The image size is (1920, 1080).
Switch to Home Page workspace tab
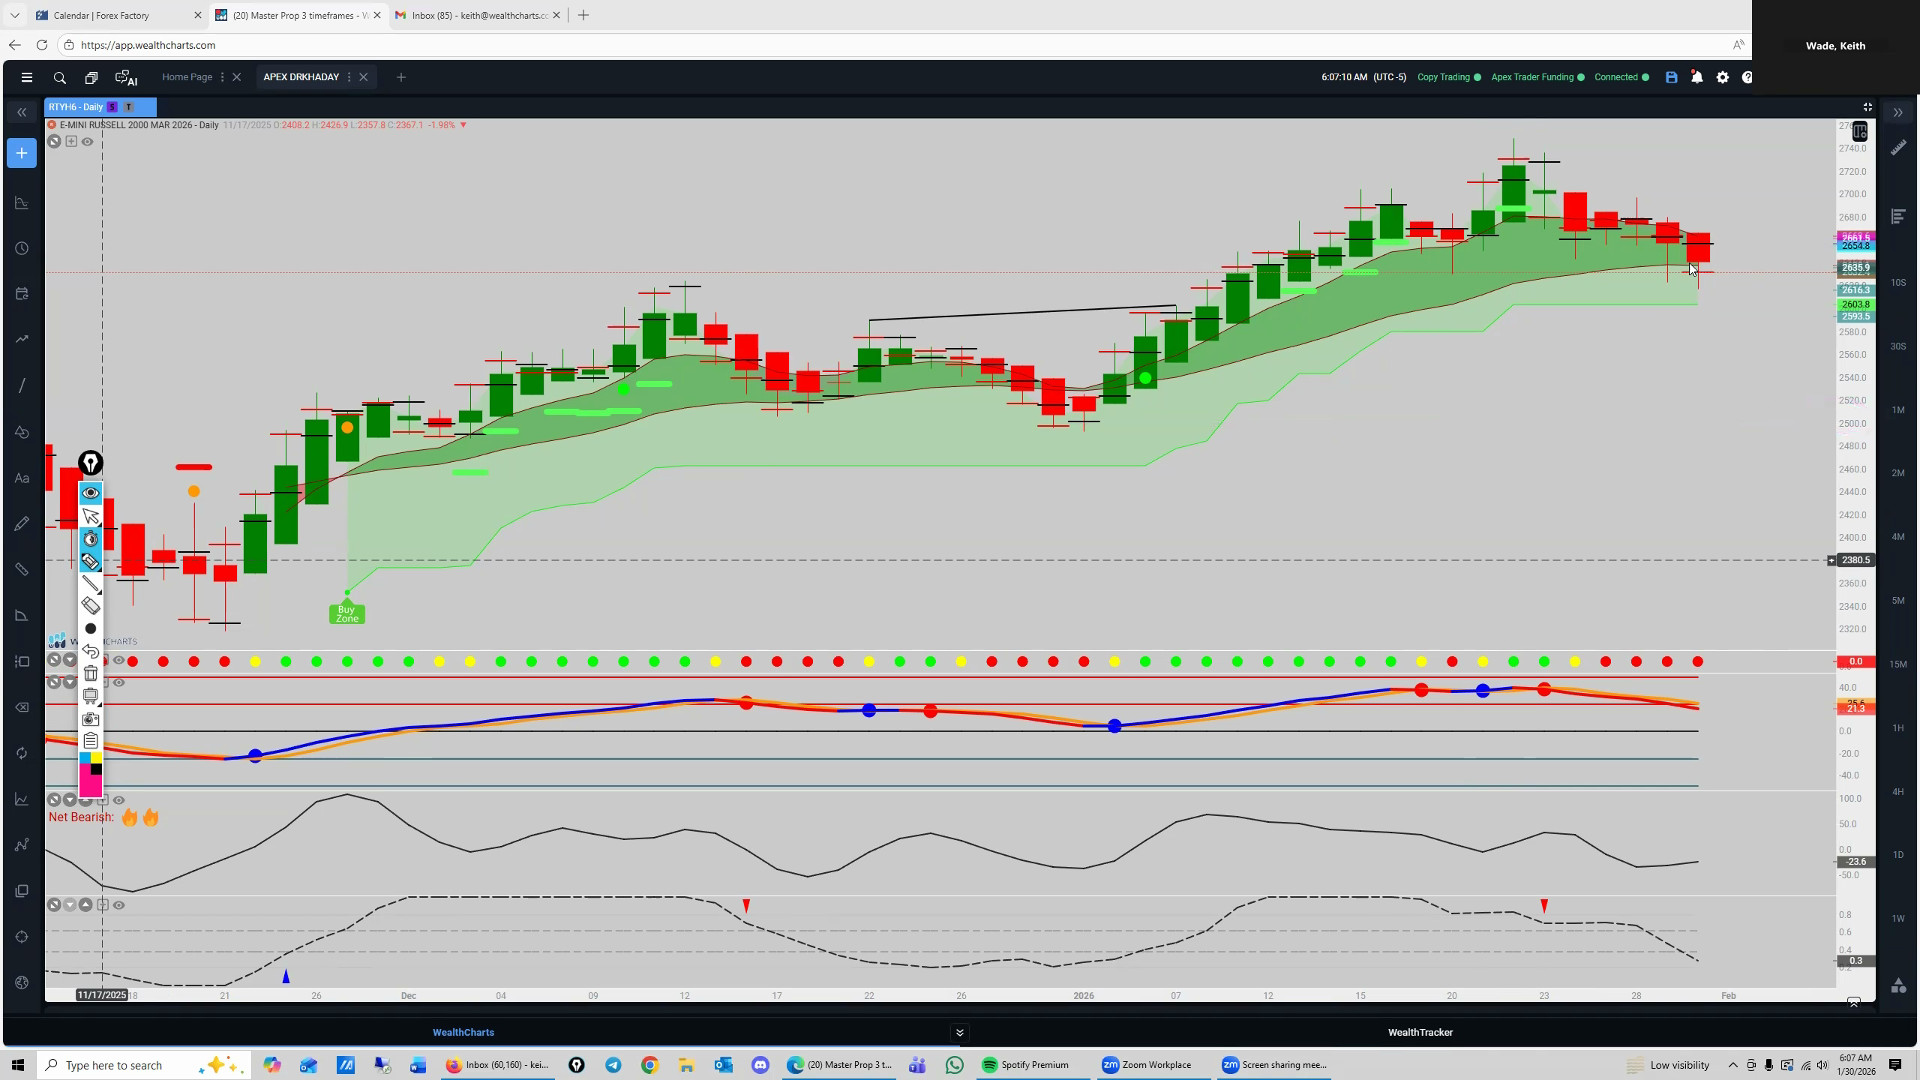187,77
